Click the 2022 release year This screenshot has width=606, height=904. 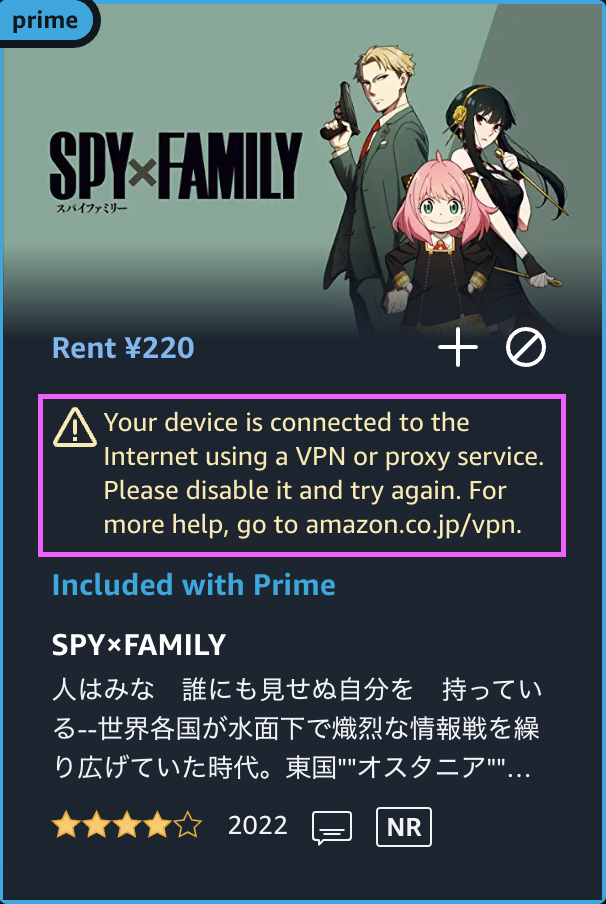point(257,826)
